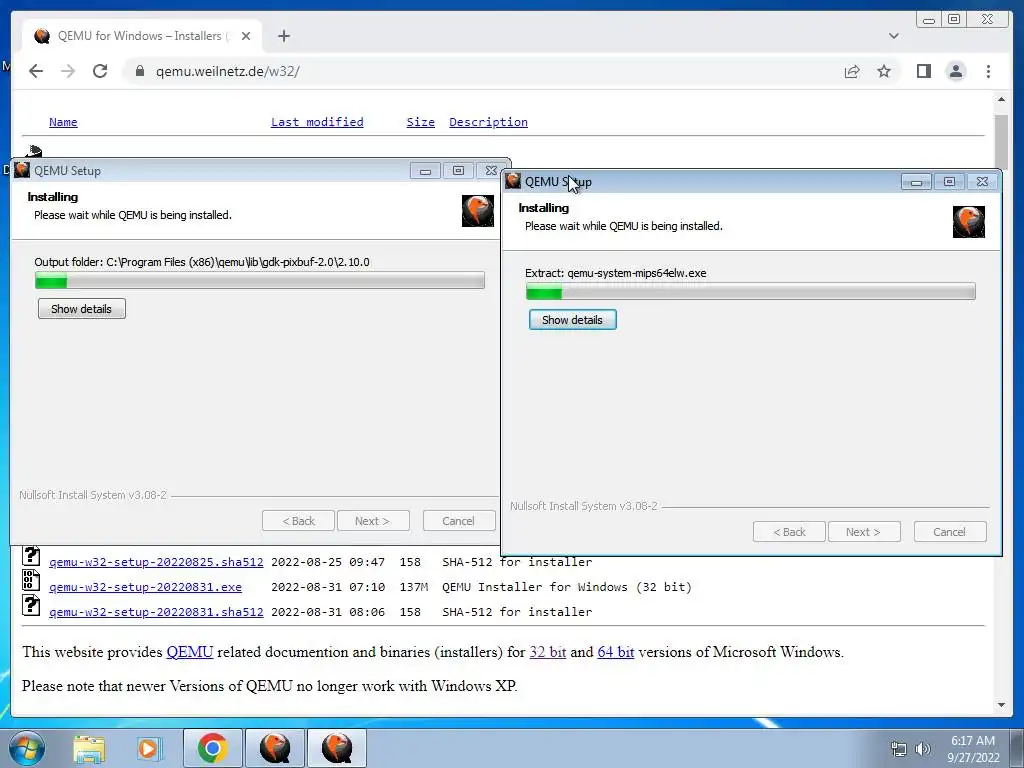Follow the 32 bit link
The image size is (1024, 768).
pos(547,652)
